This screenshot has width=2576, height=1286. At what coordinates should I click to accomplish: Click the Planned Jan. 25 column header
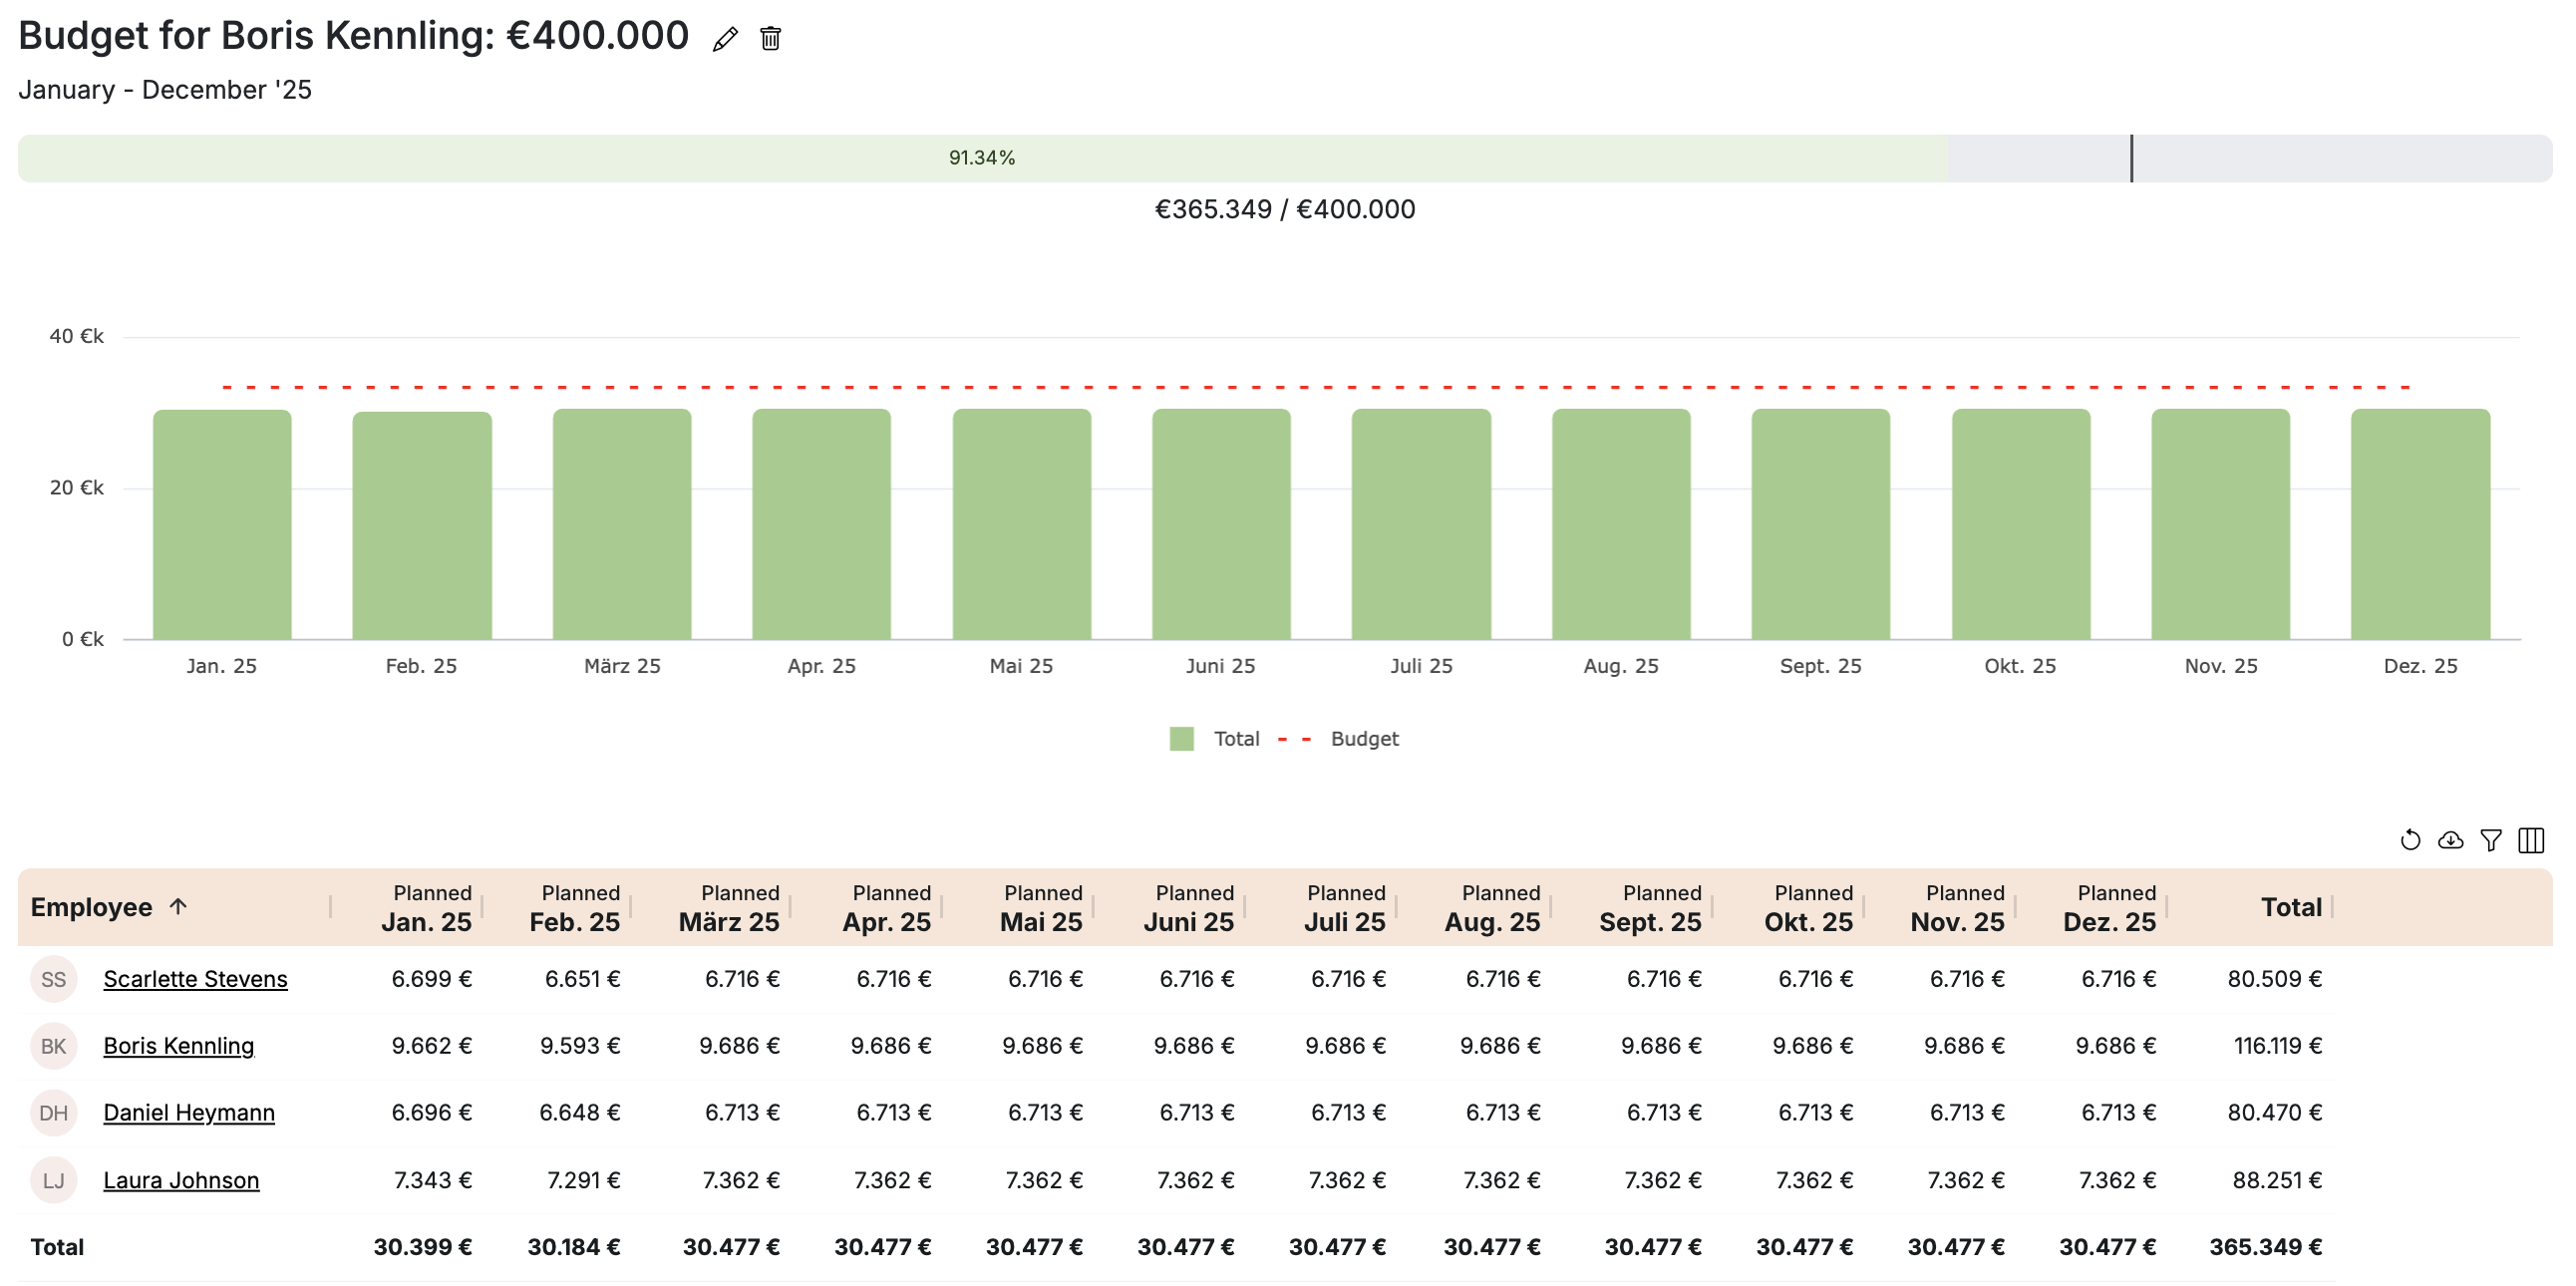pos(427,908)
